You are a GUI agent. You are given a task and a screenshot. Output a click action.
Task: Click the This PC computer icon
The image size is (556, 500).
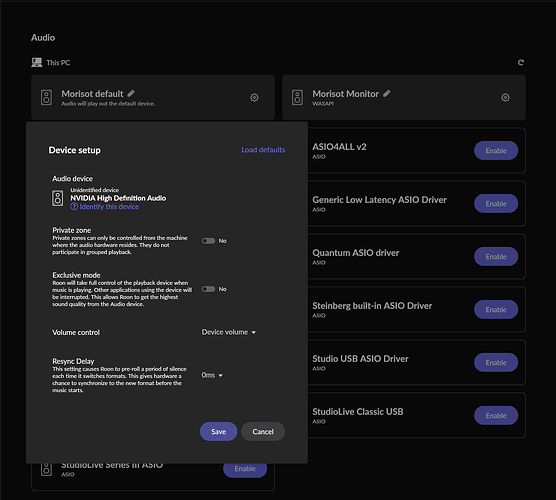(x=37, y=63)
